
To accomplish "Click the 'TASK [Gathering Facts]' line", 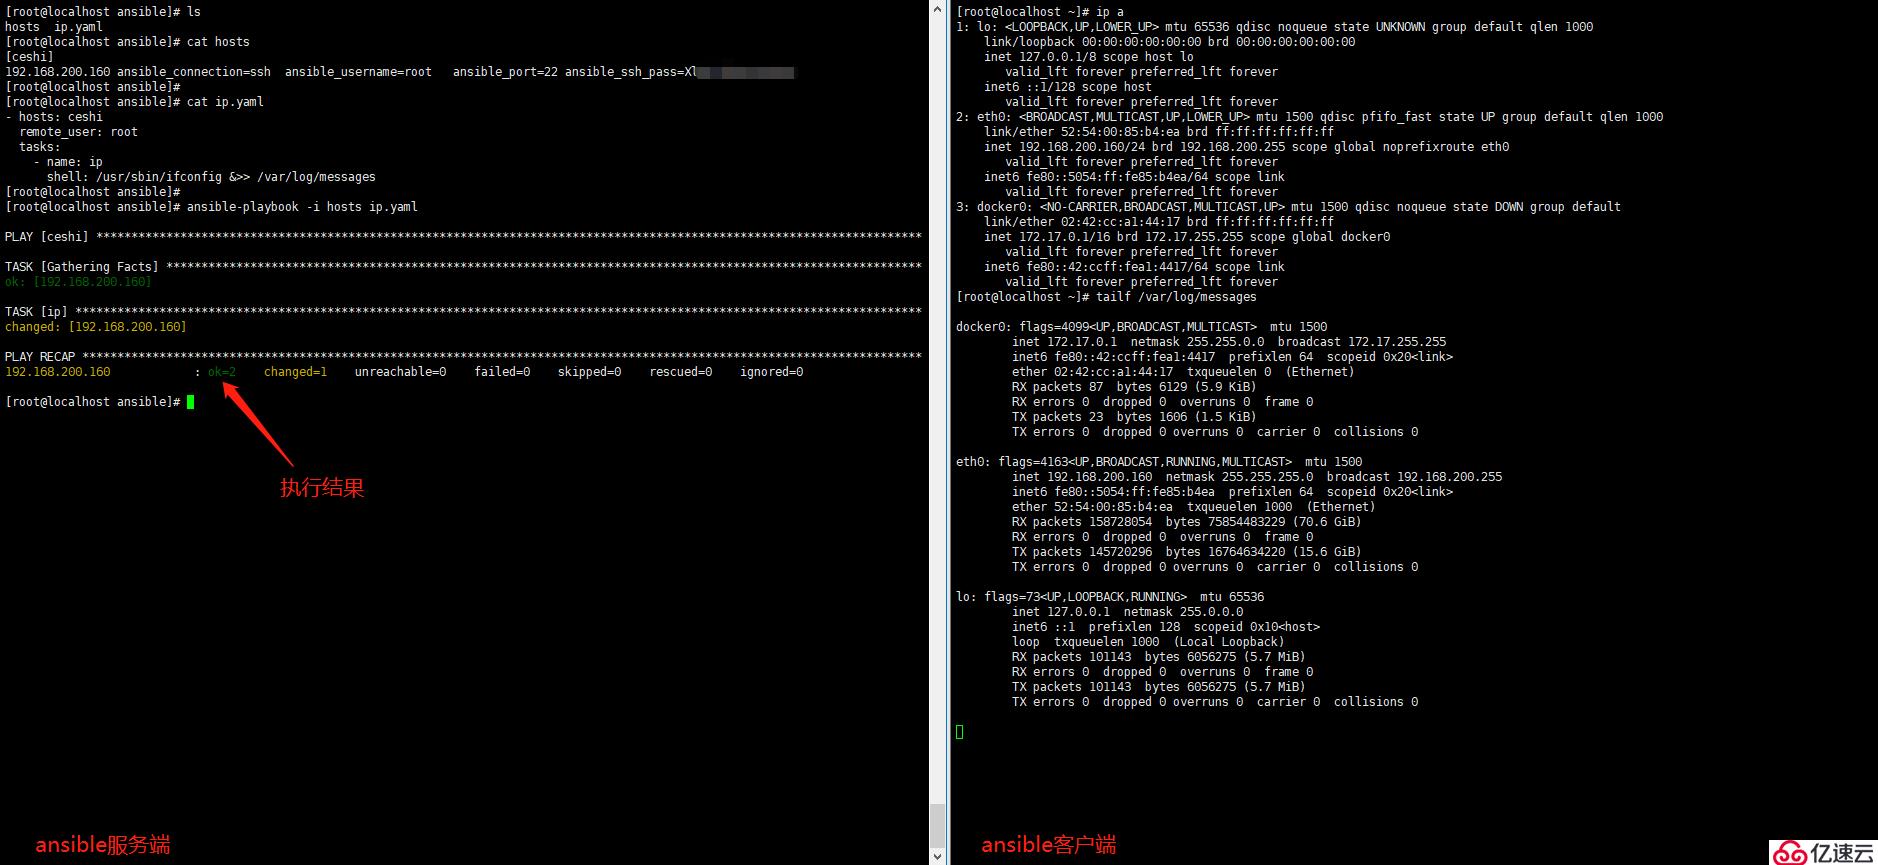I will [x=463, y=267].
